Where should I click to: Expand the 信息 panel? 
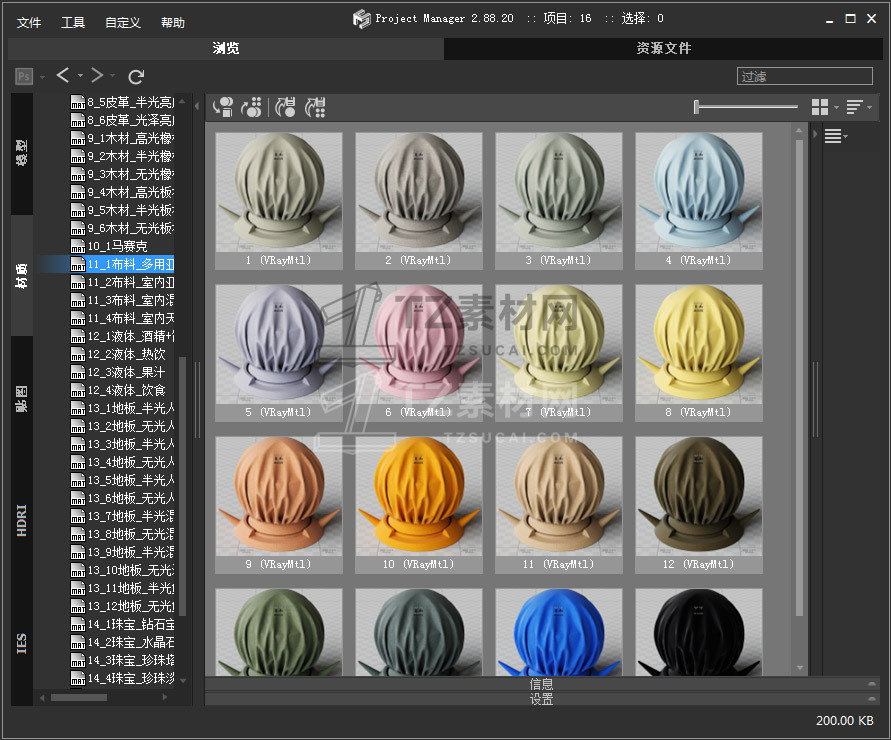point(541,684)
